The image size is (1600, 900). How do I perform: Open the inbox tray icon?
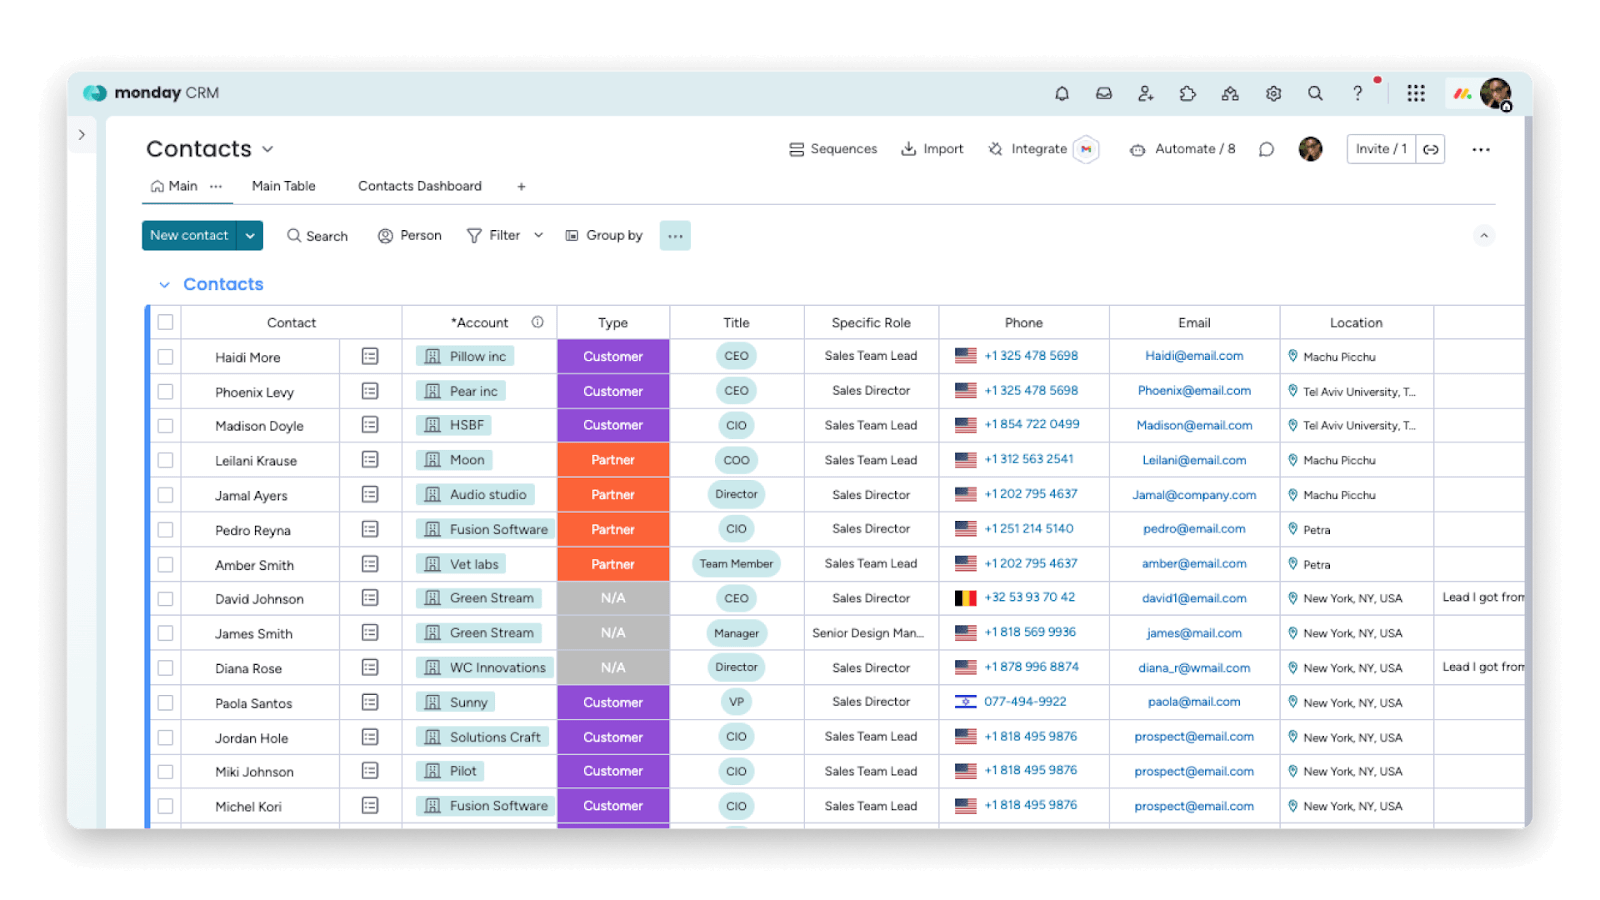click(1104, 93)
